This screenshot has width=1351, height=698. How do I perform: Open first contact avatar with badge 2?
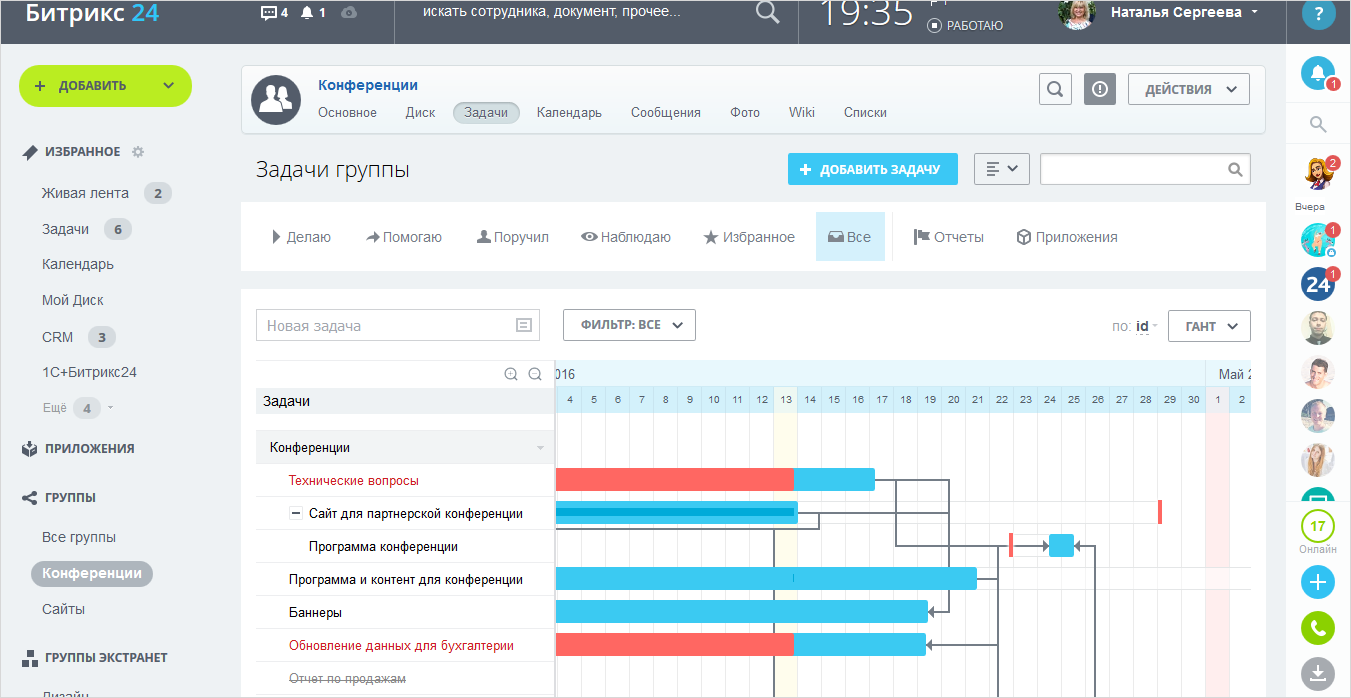(x=1318, y=174)
